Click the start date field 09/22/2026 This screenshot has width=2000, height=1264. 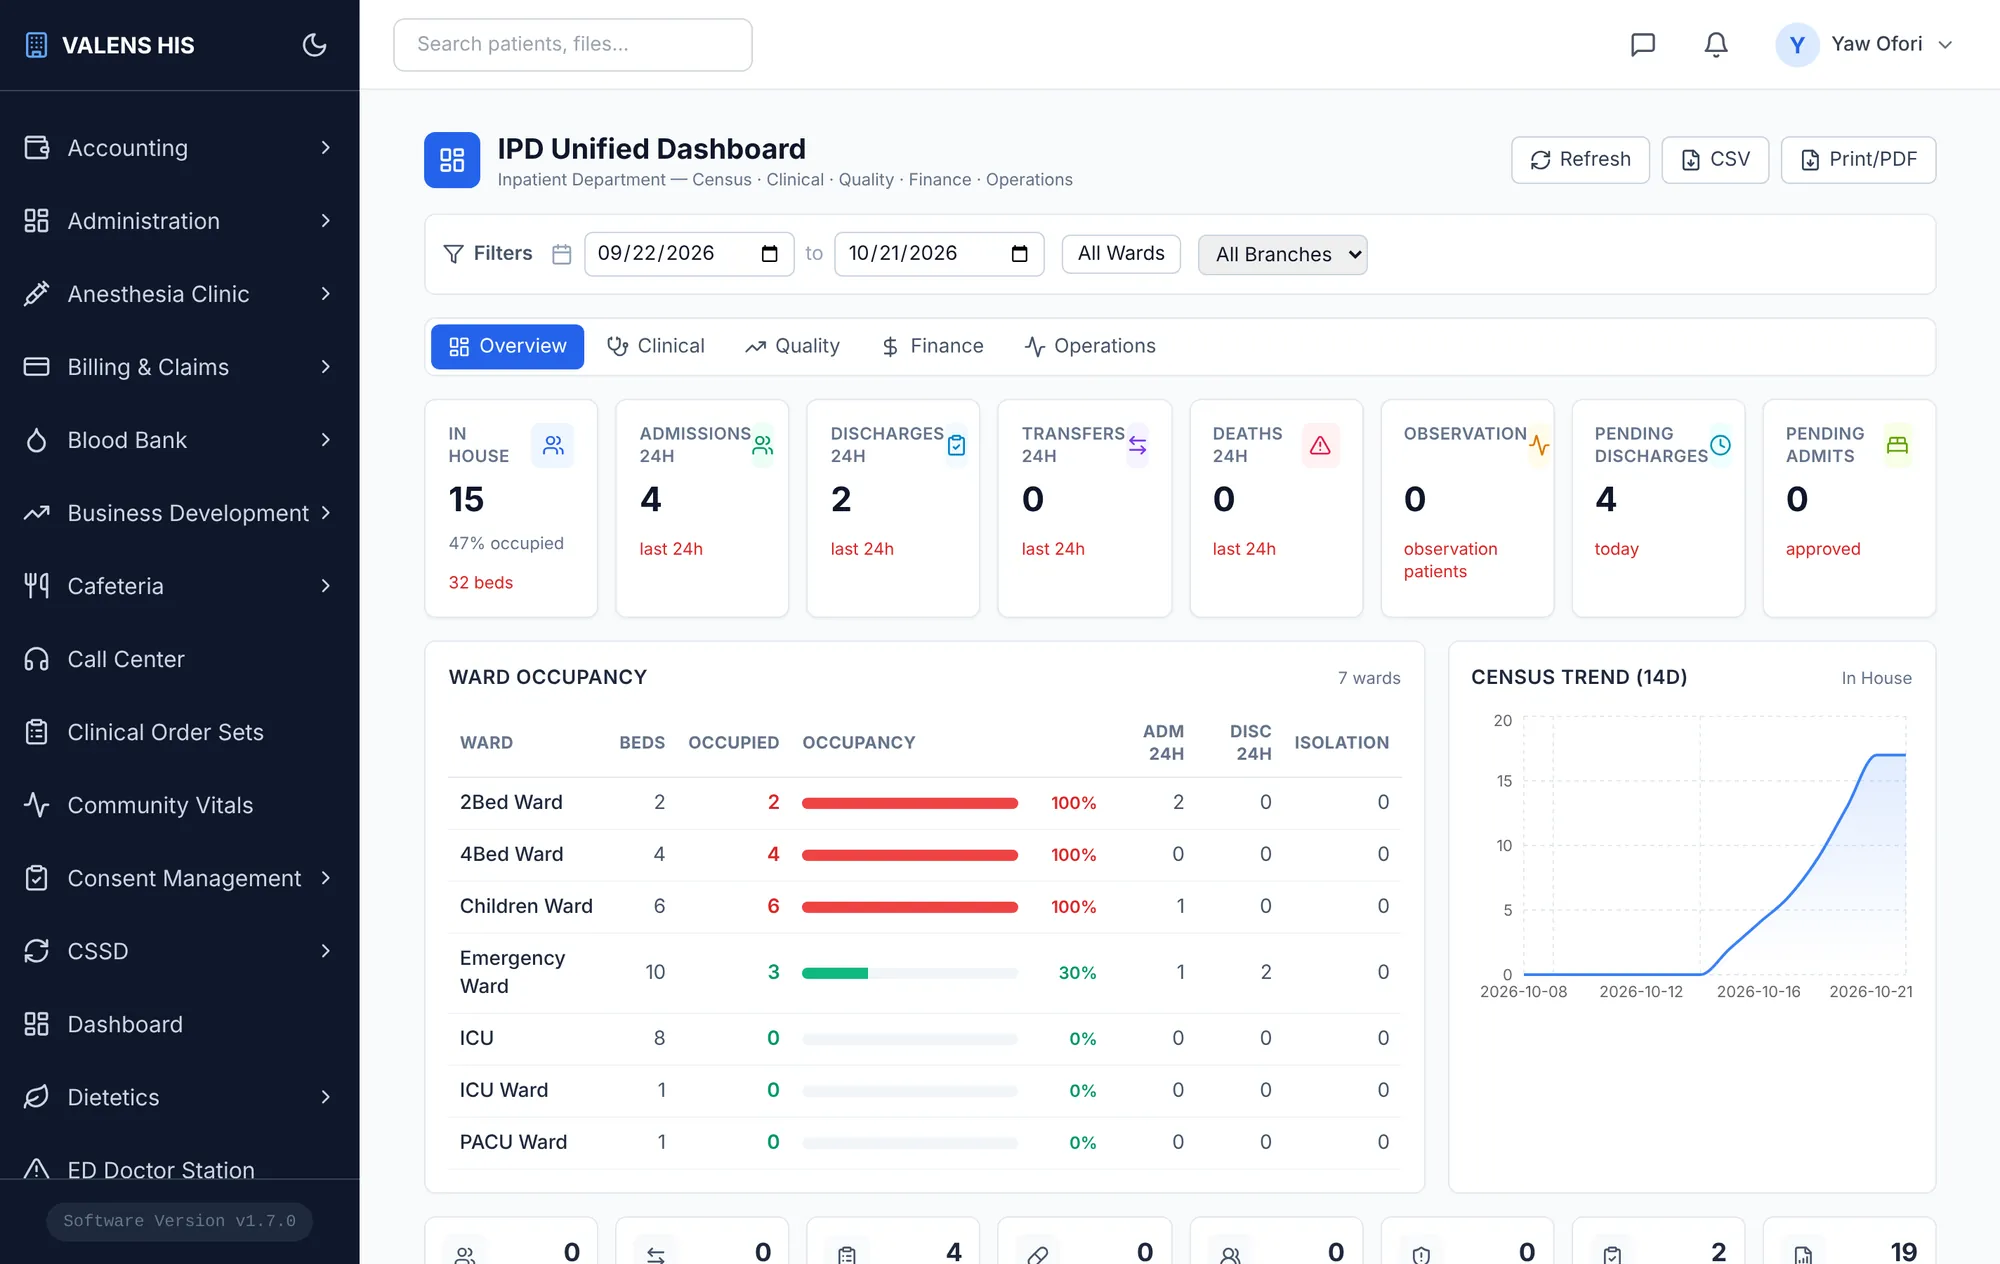pos(689,254)
